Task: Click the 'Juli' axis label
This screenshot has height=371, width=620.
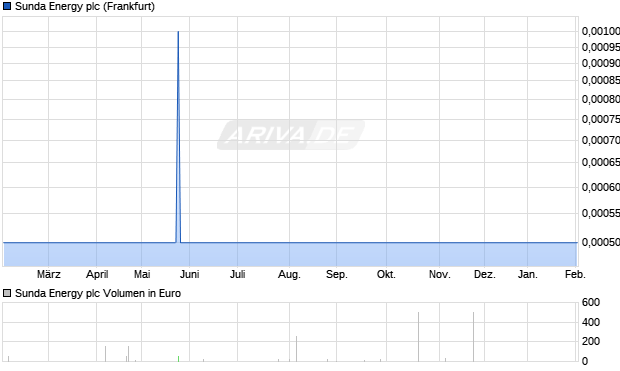Action: (238, 274)
